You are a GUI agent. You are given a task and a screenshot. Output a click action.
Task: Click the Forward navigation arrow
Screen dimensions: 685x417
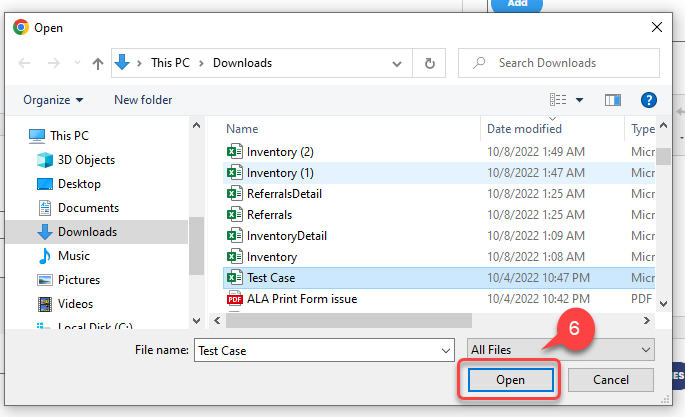coord(54,63)
